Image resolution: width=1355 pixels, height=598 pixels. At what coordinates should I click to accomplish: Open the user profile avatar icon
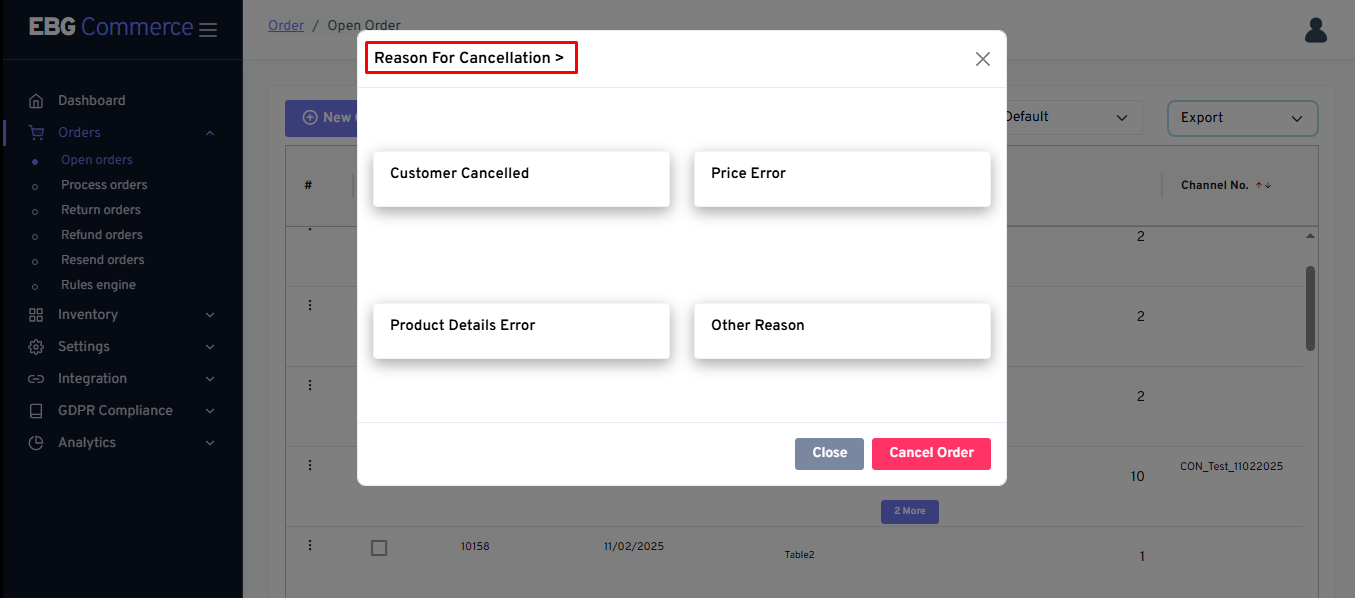(x=1315, y=30)
